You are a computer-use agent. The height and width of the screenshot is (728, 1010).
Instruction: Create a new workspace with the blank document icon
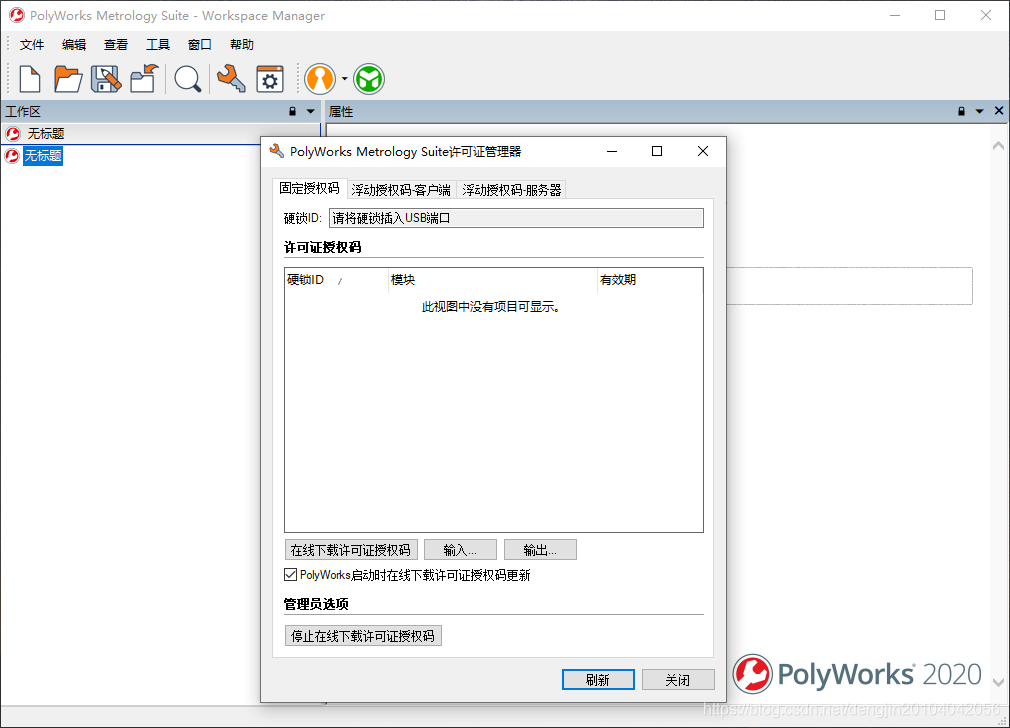pyautogui.click(x=28, y=78)
